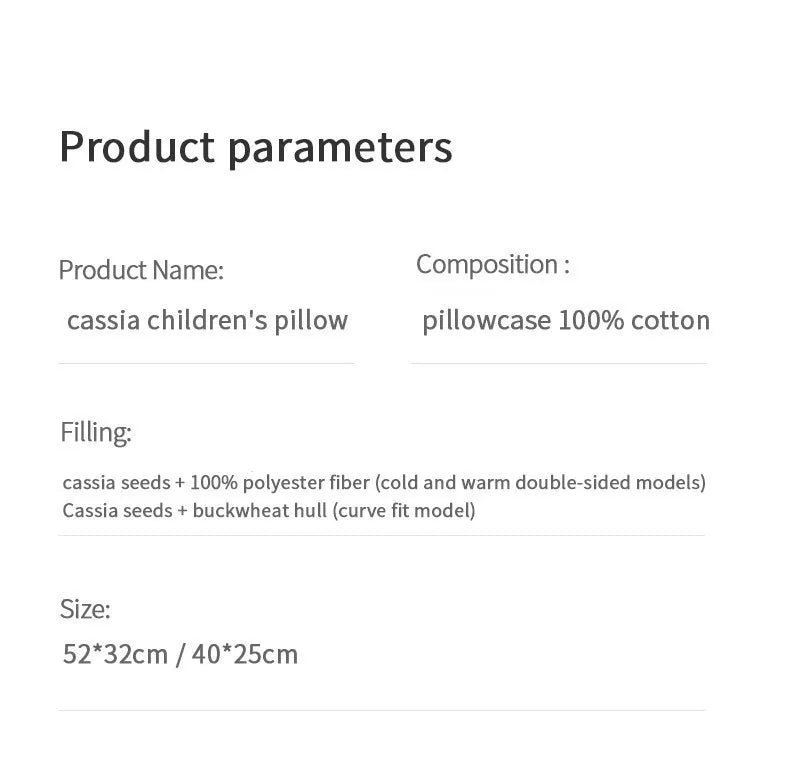This screenshot has width=790, height=774.
Task: Click cassia children's pillow text
Action: (207, 321)
